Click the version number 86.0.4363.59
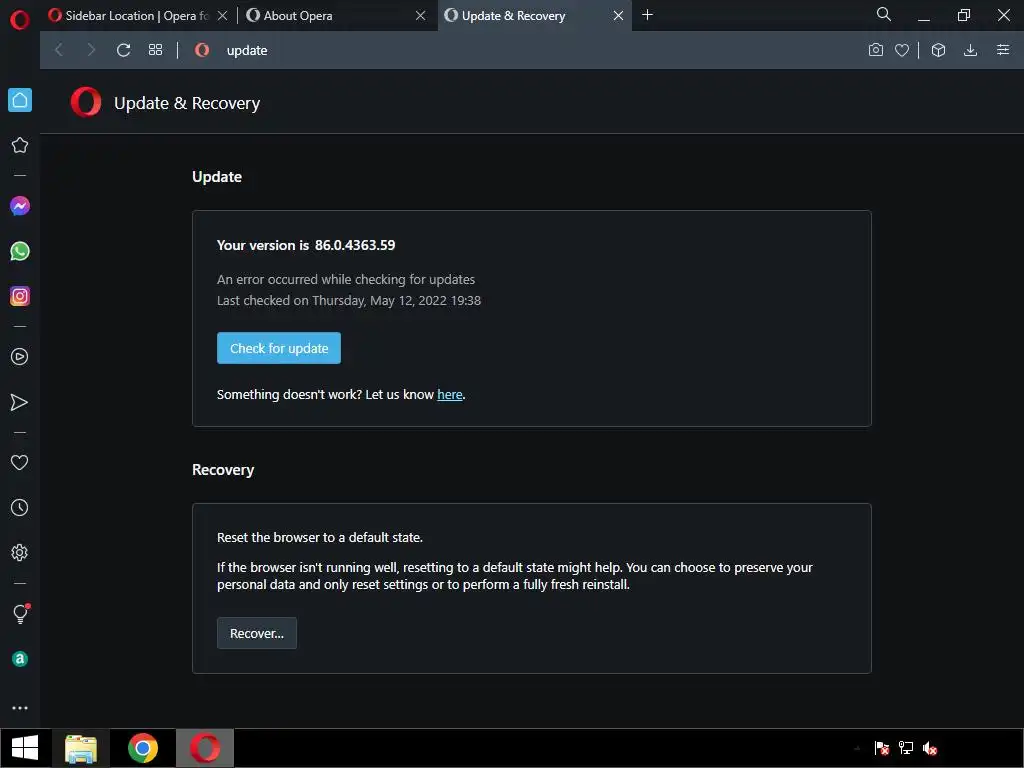The image size is (1024, 768). (x=355, y=245)
